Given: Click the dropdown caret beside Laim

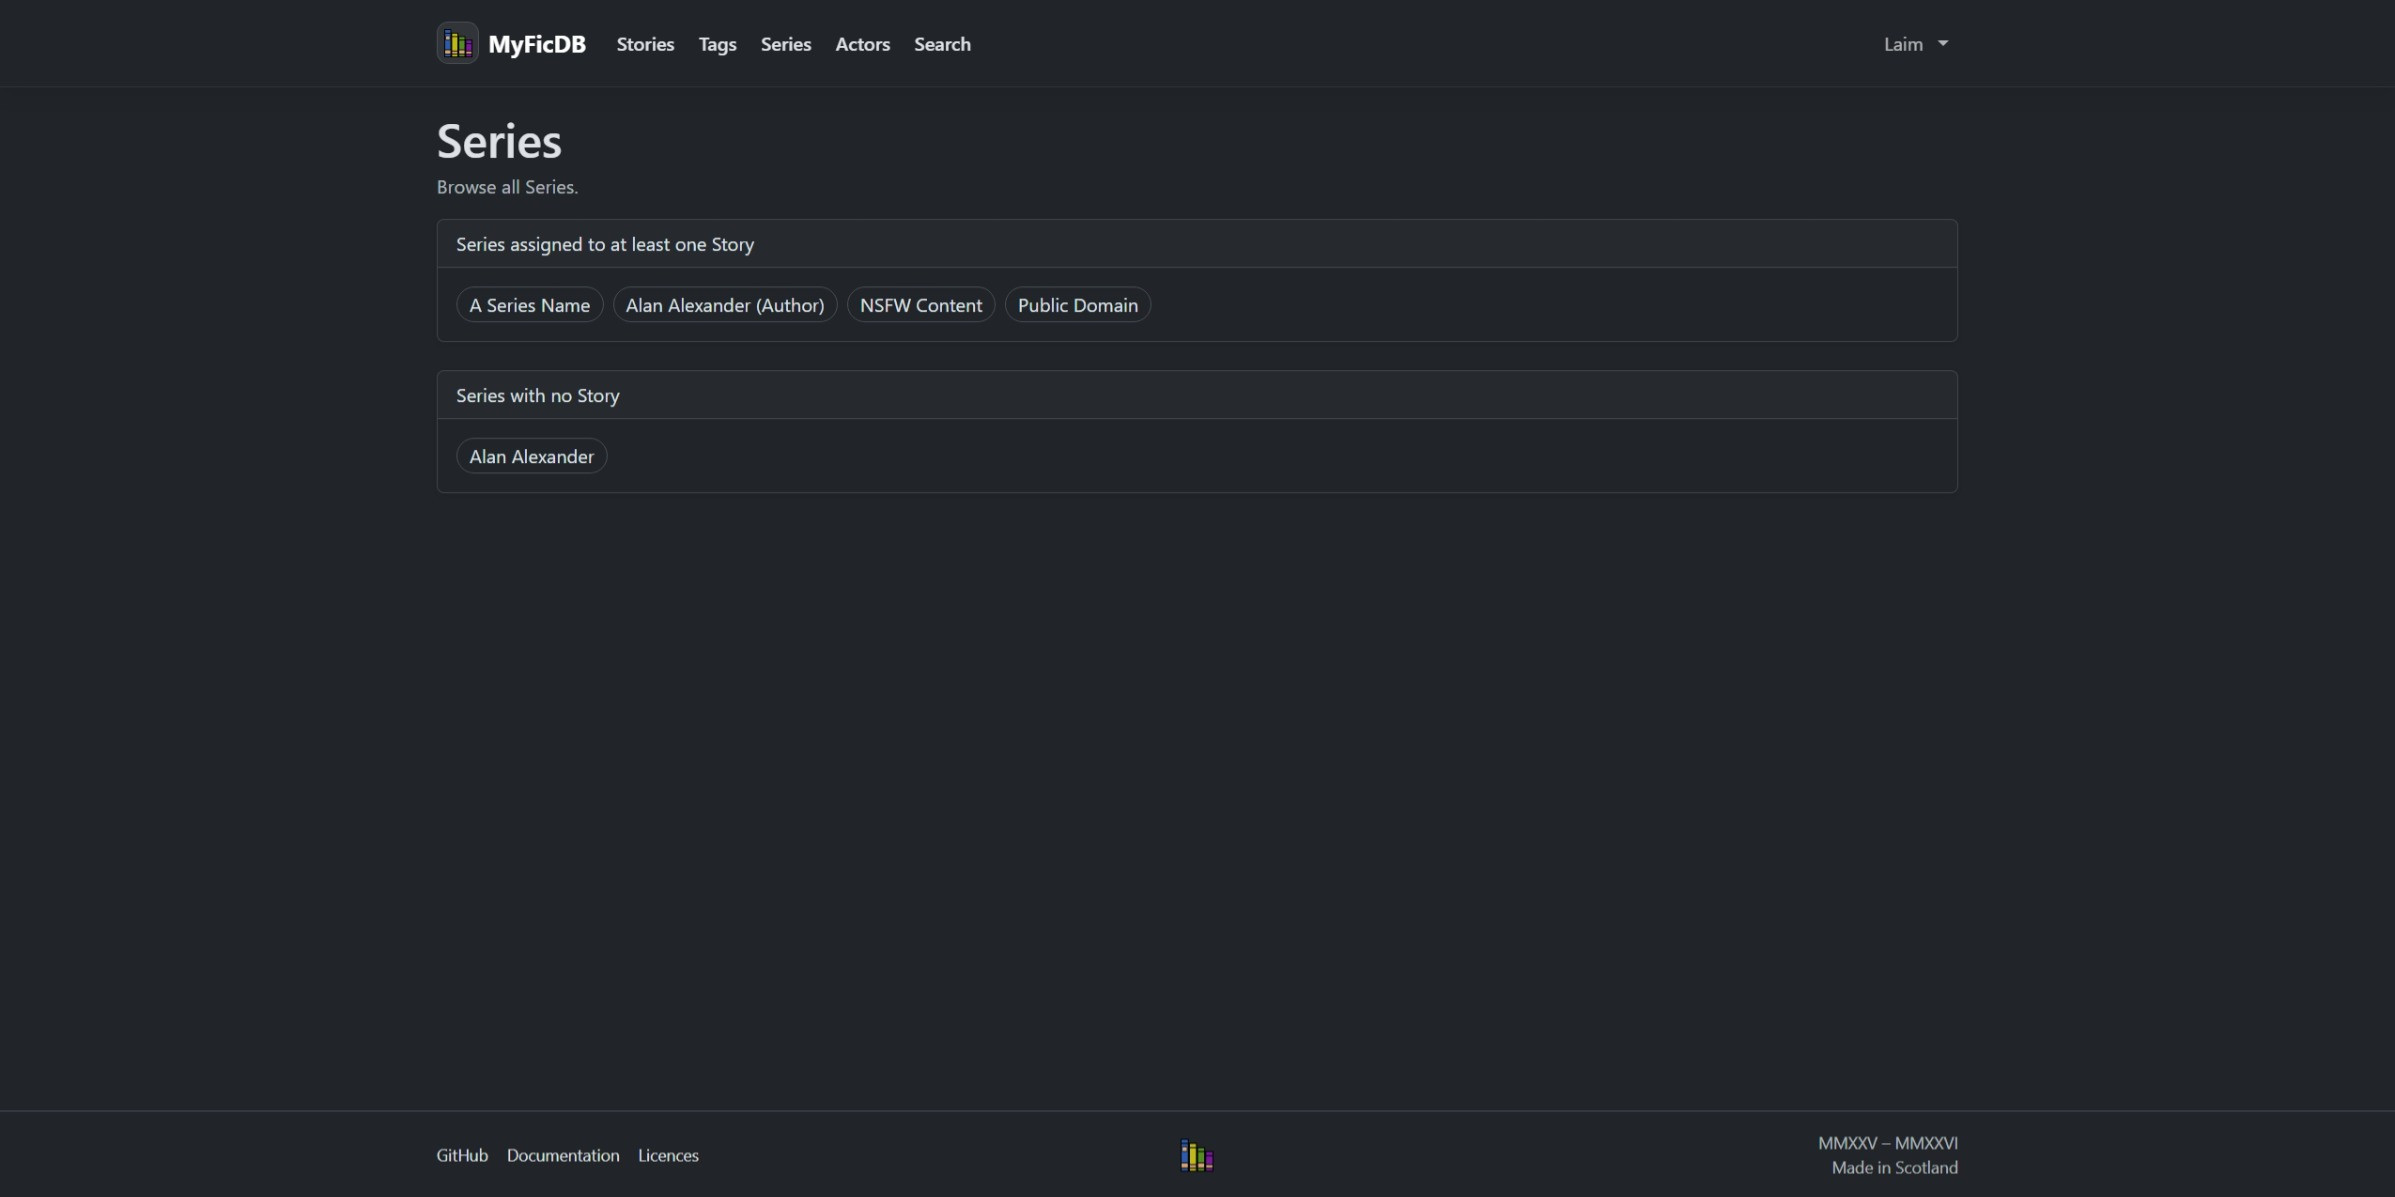Looking at the screenshot, I should tap(1942, 43).
